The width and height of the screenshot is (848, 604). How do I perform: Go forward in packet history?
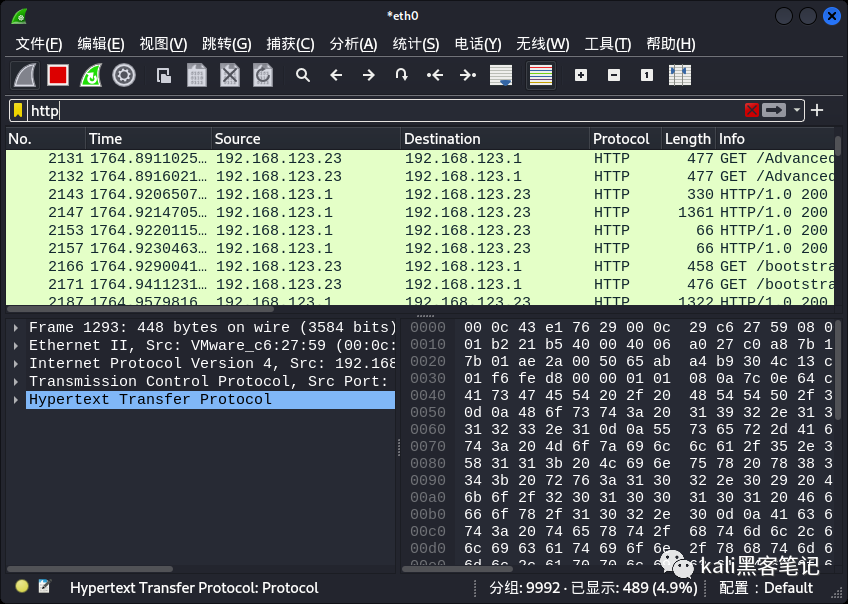point(369,75)
